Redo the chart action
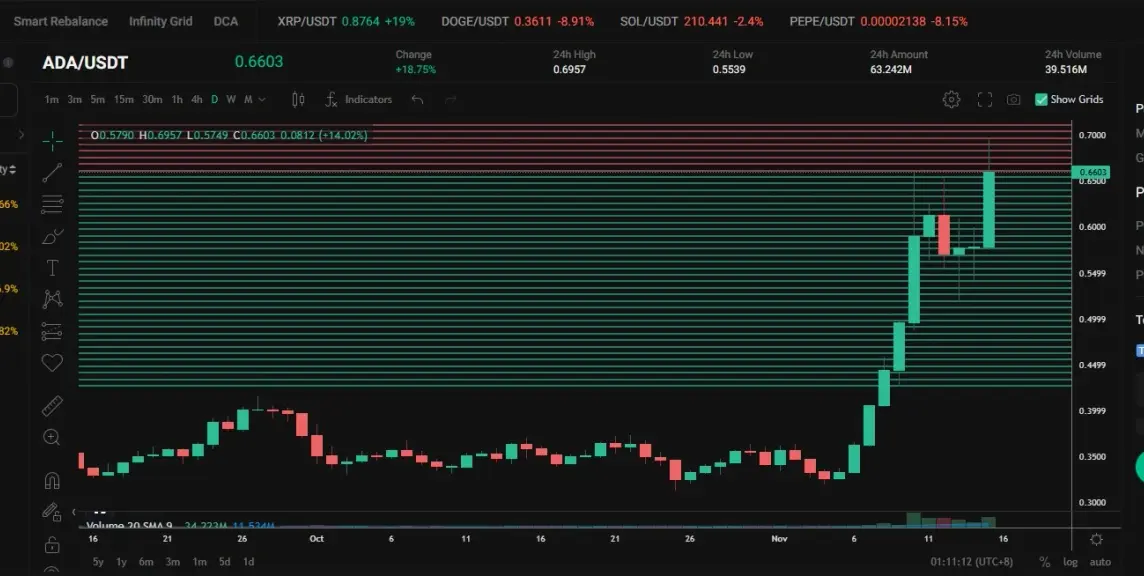 tap(451, 99)
